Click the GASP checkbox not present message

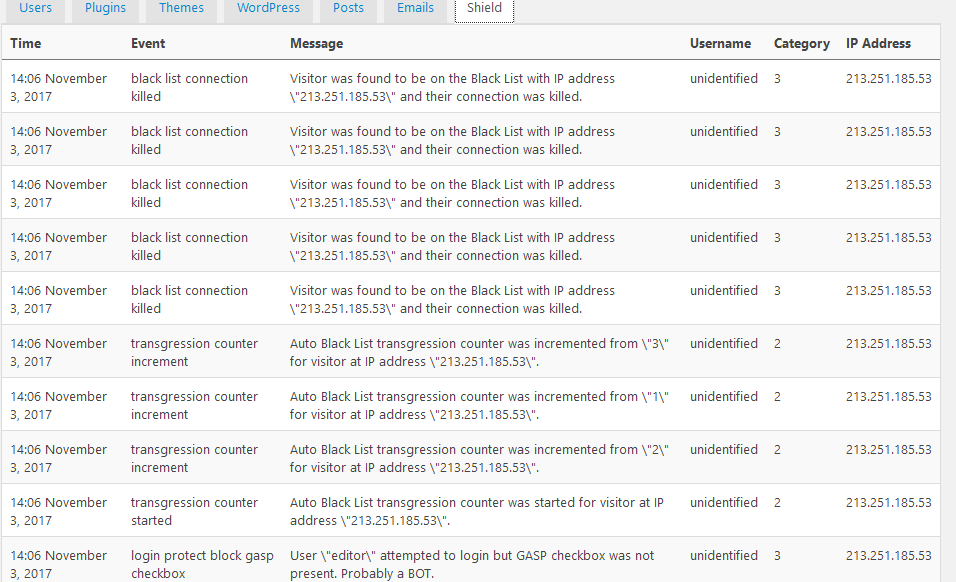coord(471,564)
